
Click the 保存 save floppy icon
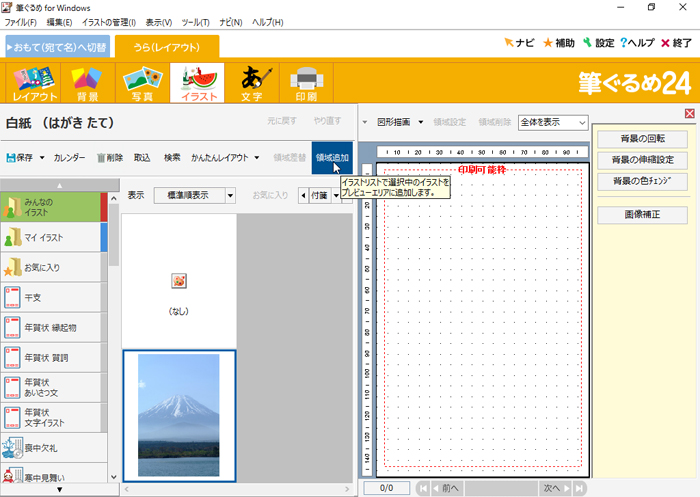tap(12, 158)
